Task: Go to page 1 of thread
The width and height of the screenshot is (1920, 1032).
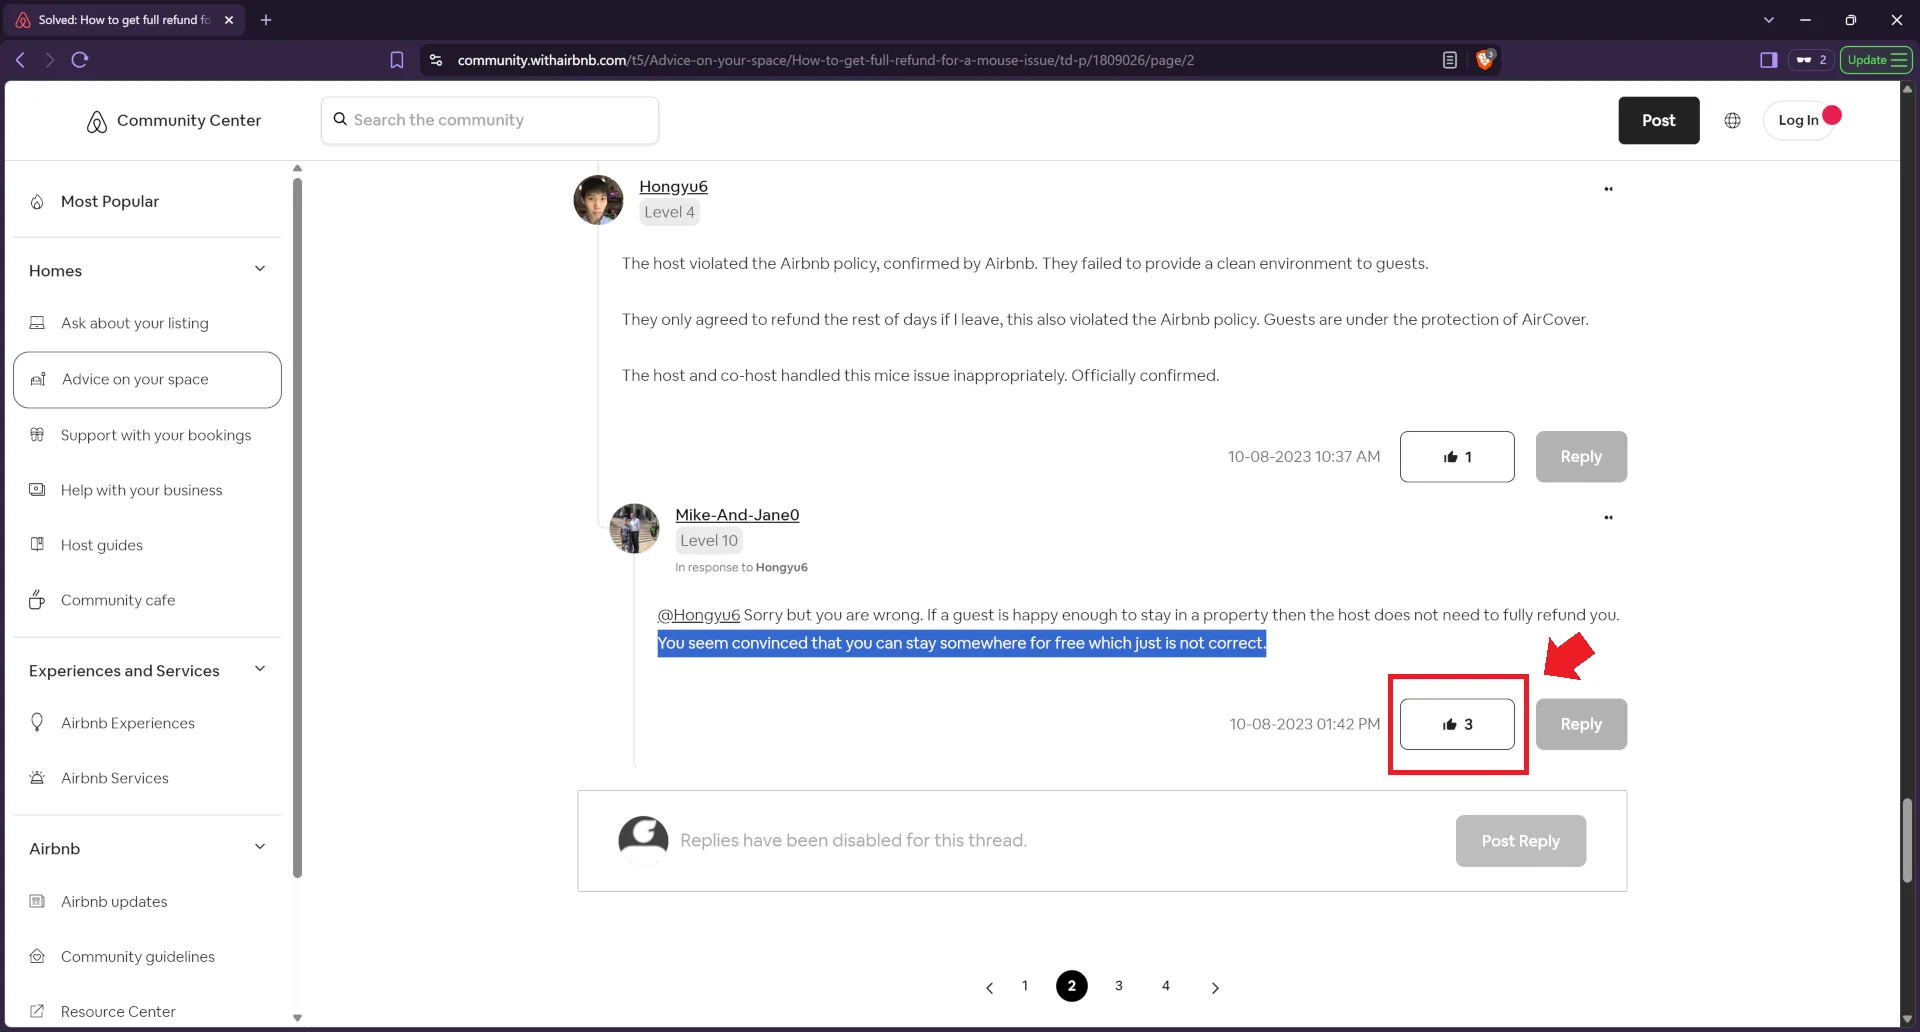Action: pyautogui.click(x=1025, y=986)
